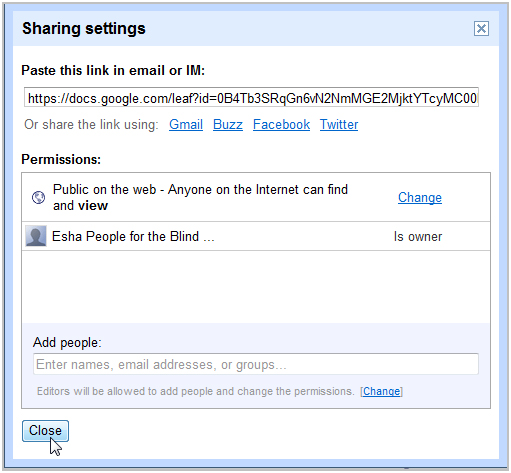Click the Add people label

click(x=67, y=342)
